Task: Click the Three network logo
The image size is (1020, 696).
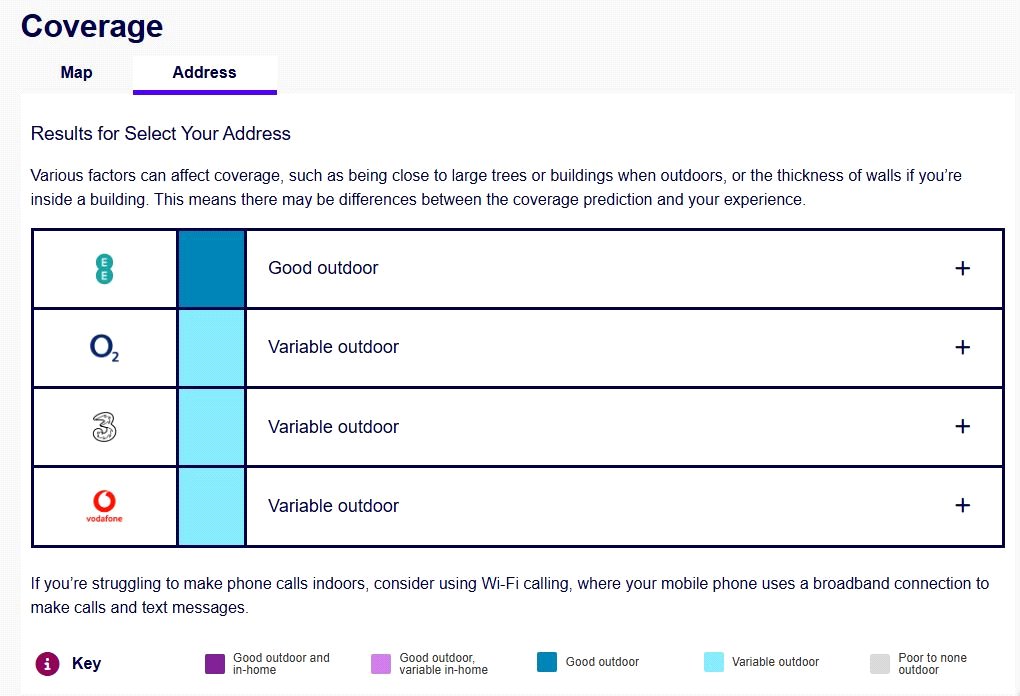Action: (x=104, y=427)
